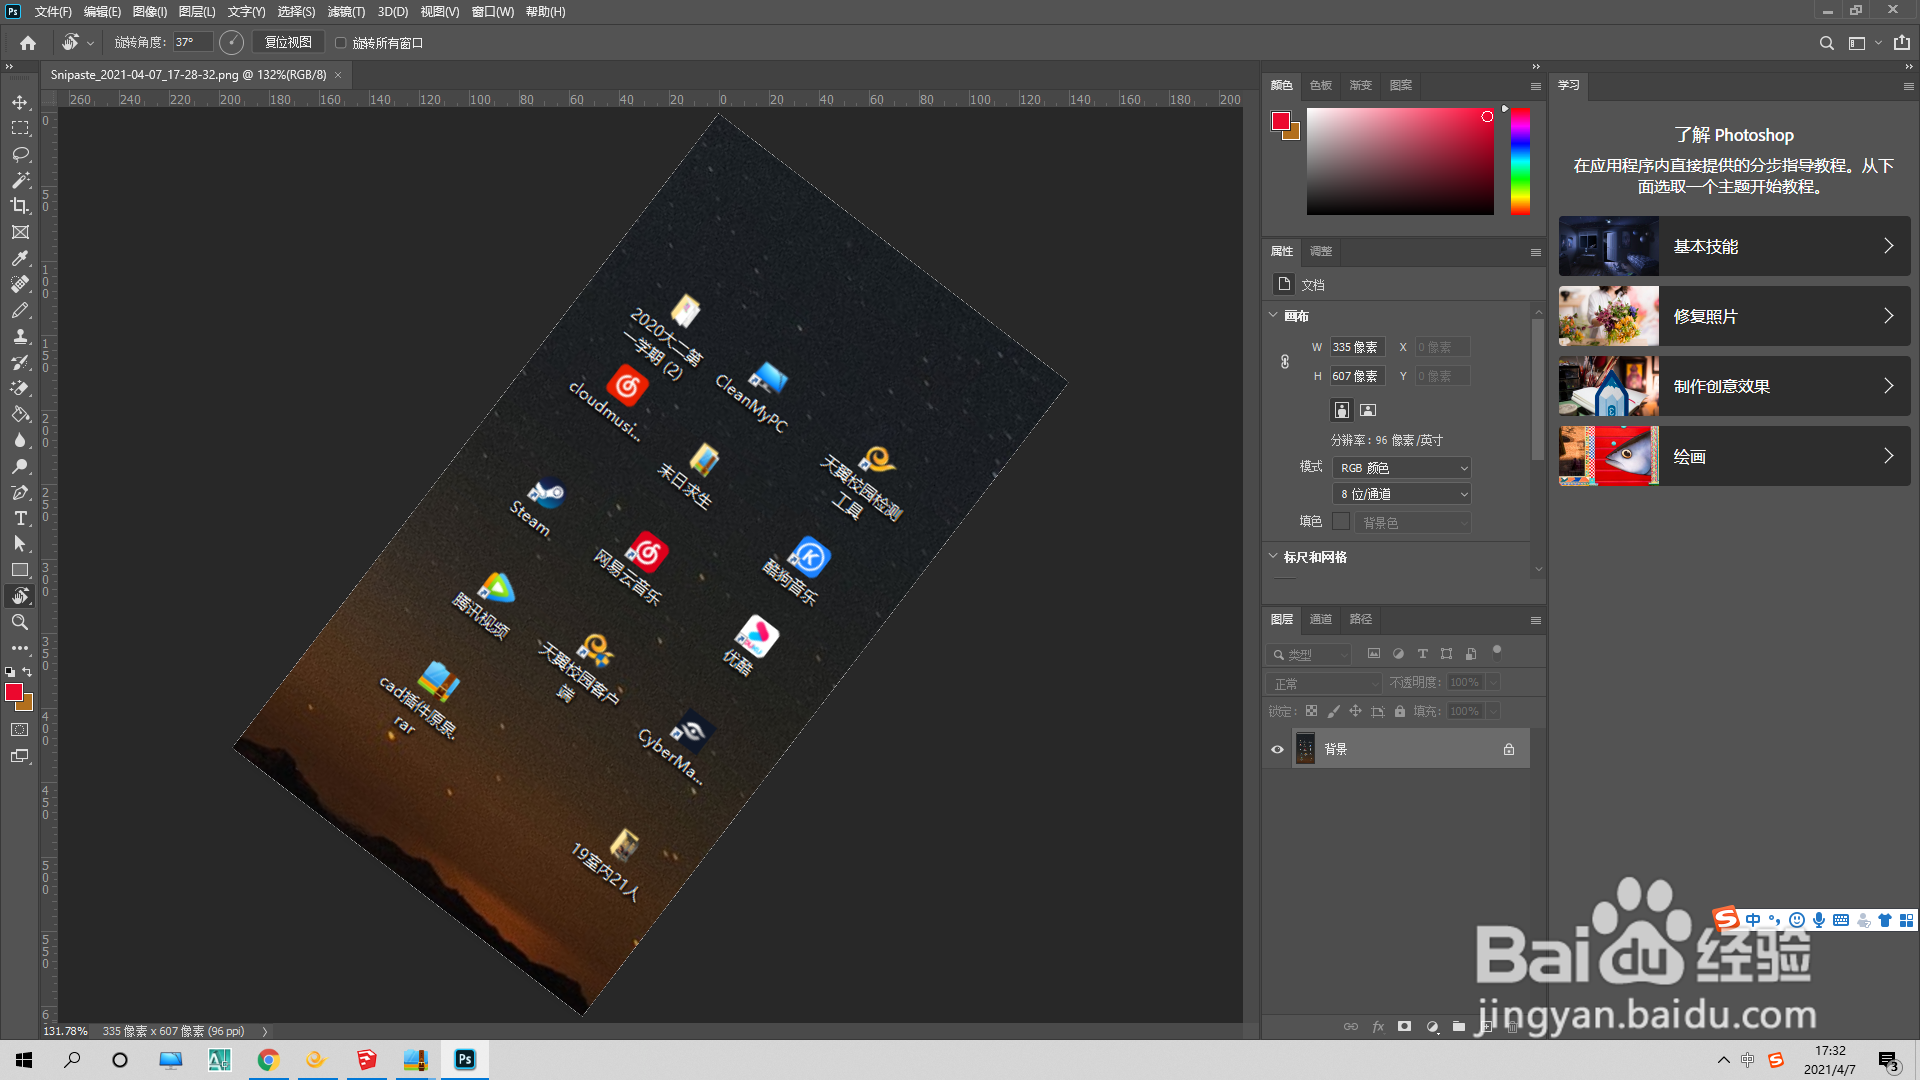Toggle type layer filter in Layers panel
Viewport: 1920px width, 1080px height.
(1422, 654)
